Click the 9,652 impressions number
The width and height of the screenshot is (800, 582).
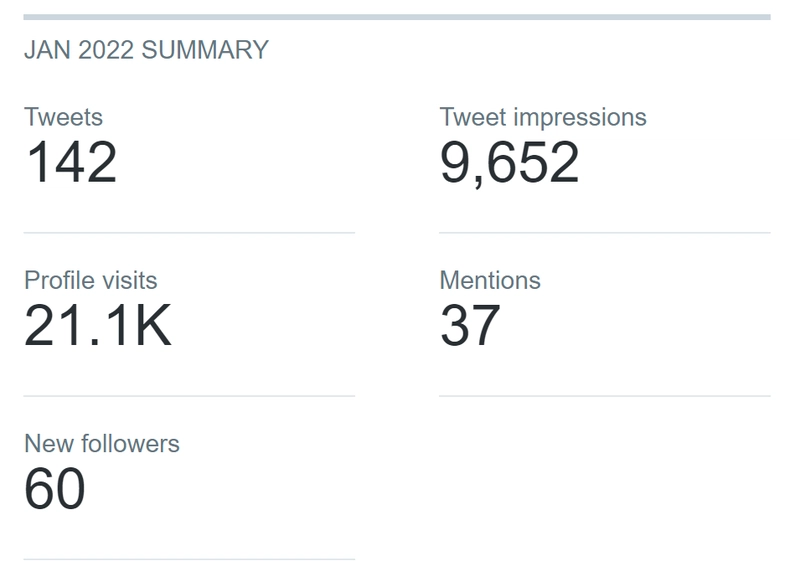[x=509, y=163]
